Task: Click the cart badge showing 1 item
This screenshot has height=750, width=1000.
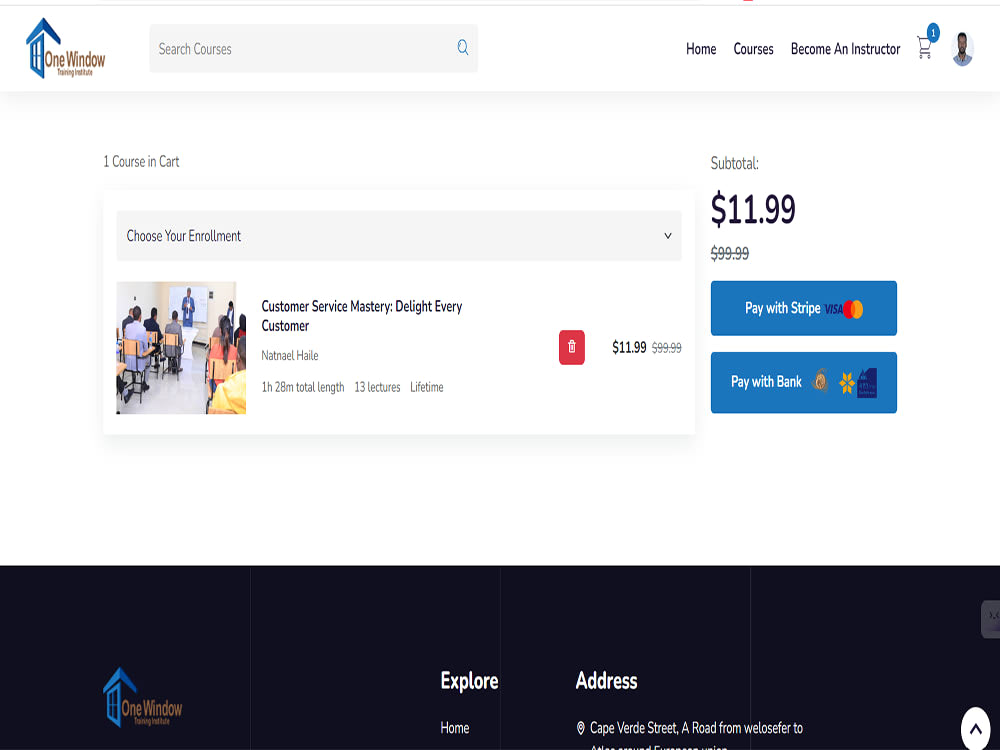Action: click(933, 32)
